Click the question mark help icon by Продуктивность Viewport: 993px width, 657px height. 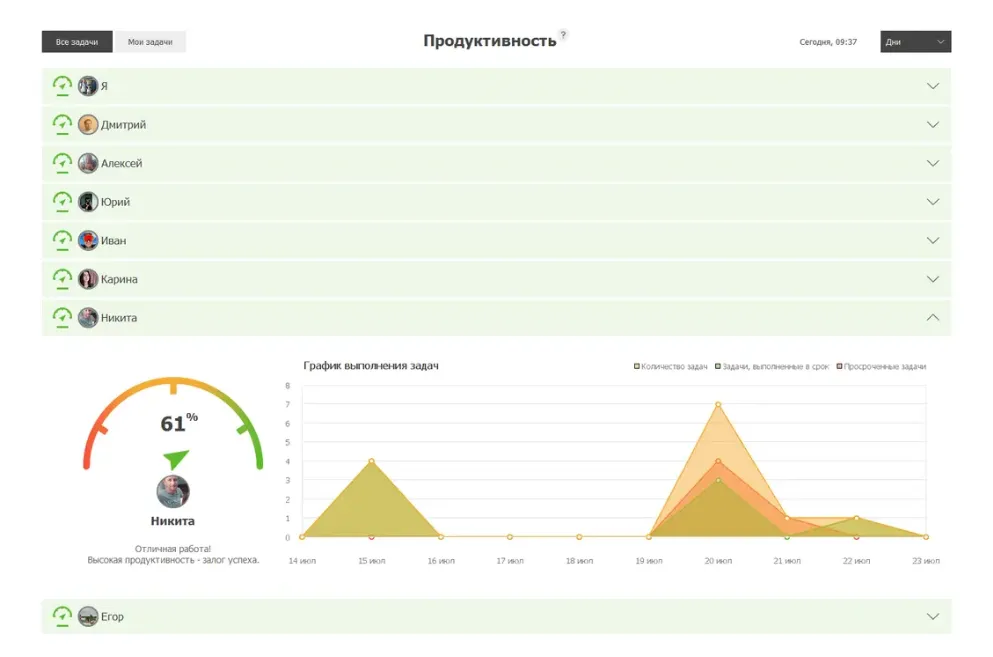(x=563, y=35)
